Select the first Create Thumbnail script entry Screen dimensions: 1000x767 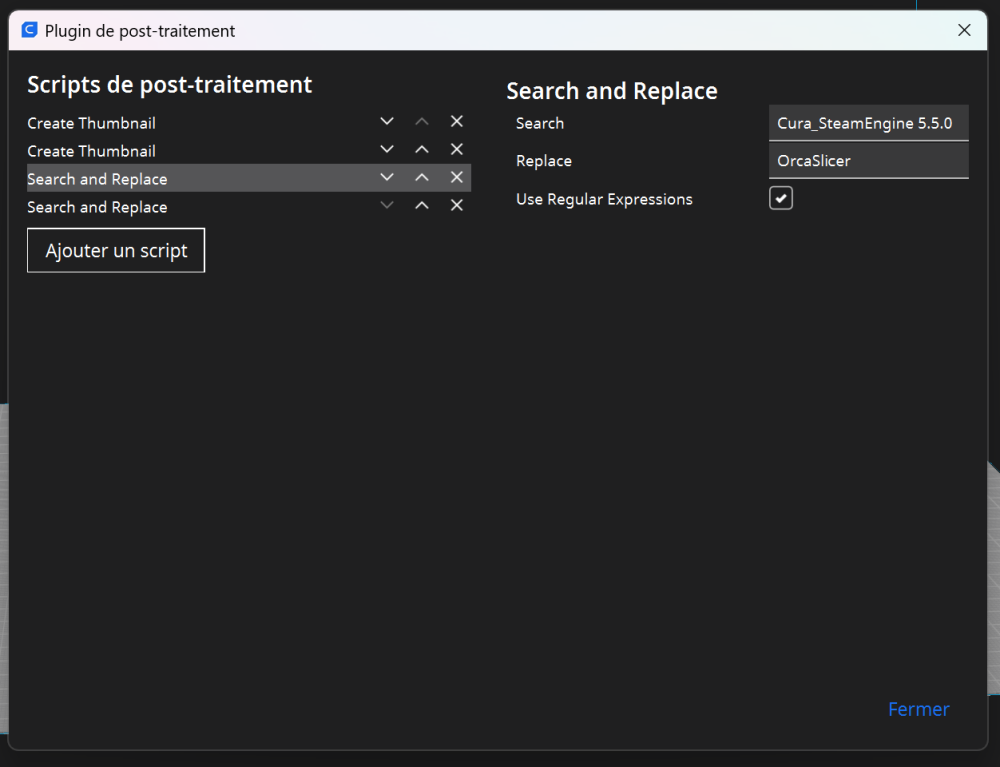[x=92, y=123]
